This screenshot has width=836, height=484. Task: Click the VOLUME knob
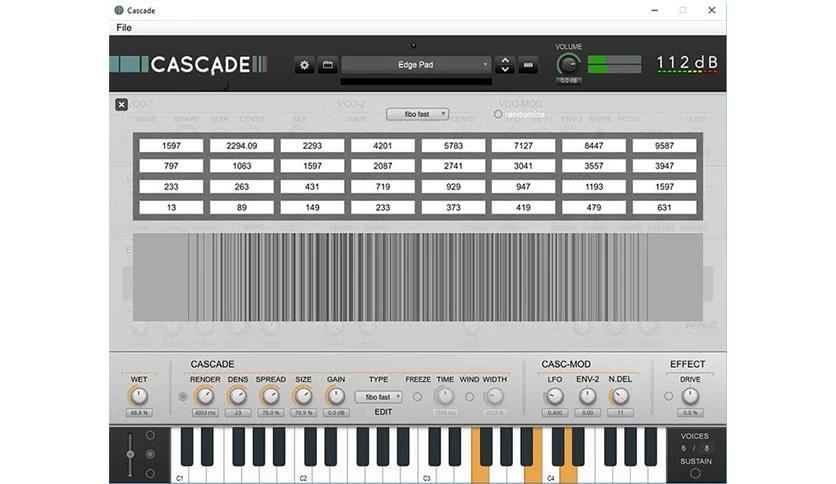point(568,65)
